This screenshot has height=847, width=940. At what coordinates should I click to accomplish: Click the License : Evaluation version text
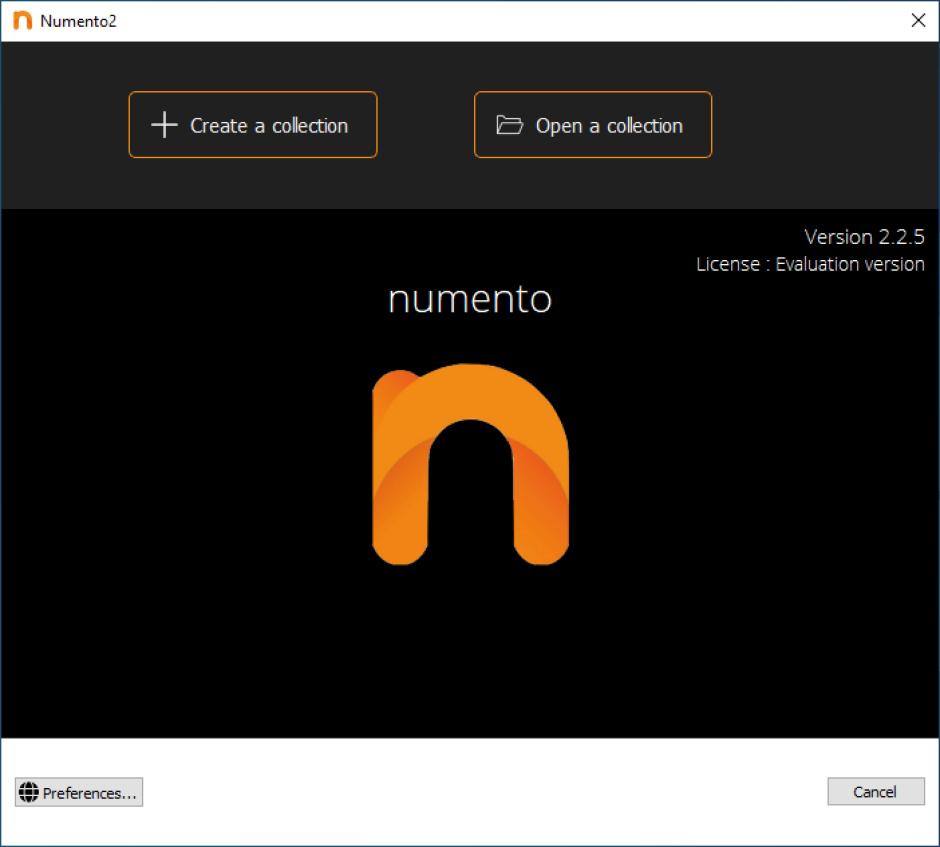pyautogui.click(x=810, y=264)
